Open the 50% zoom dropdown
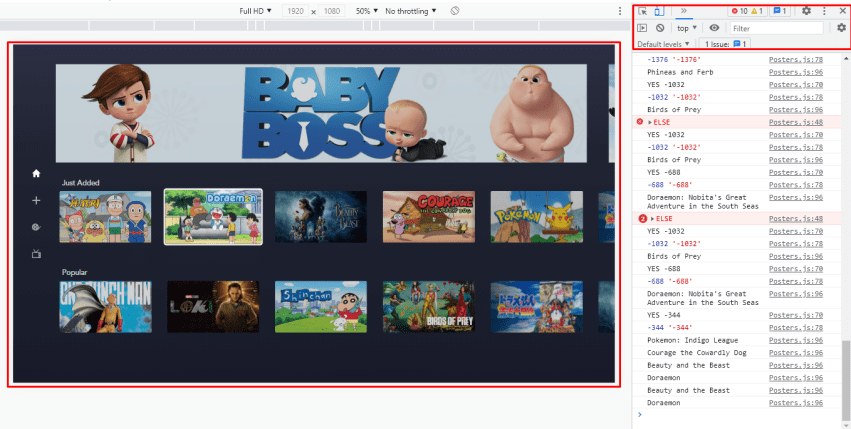This screenshot has width=851, height=429. [367, 11]
